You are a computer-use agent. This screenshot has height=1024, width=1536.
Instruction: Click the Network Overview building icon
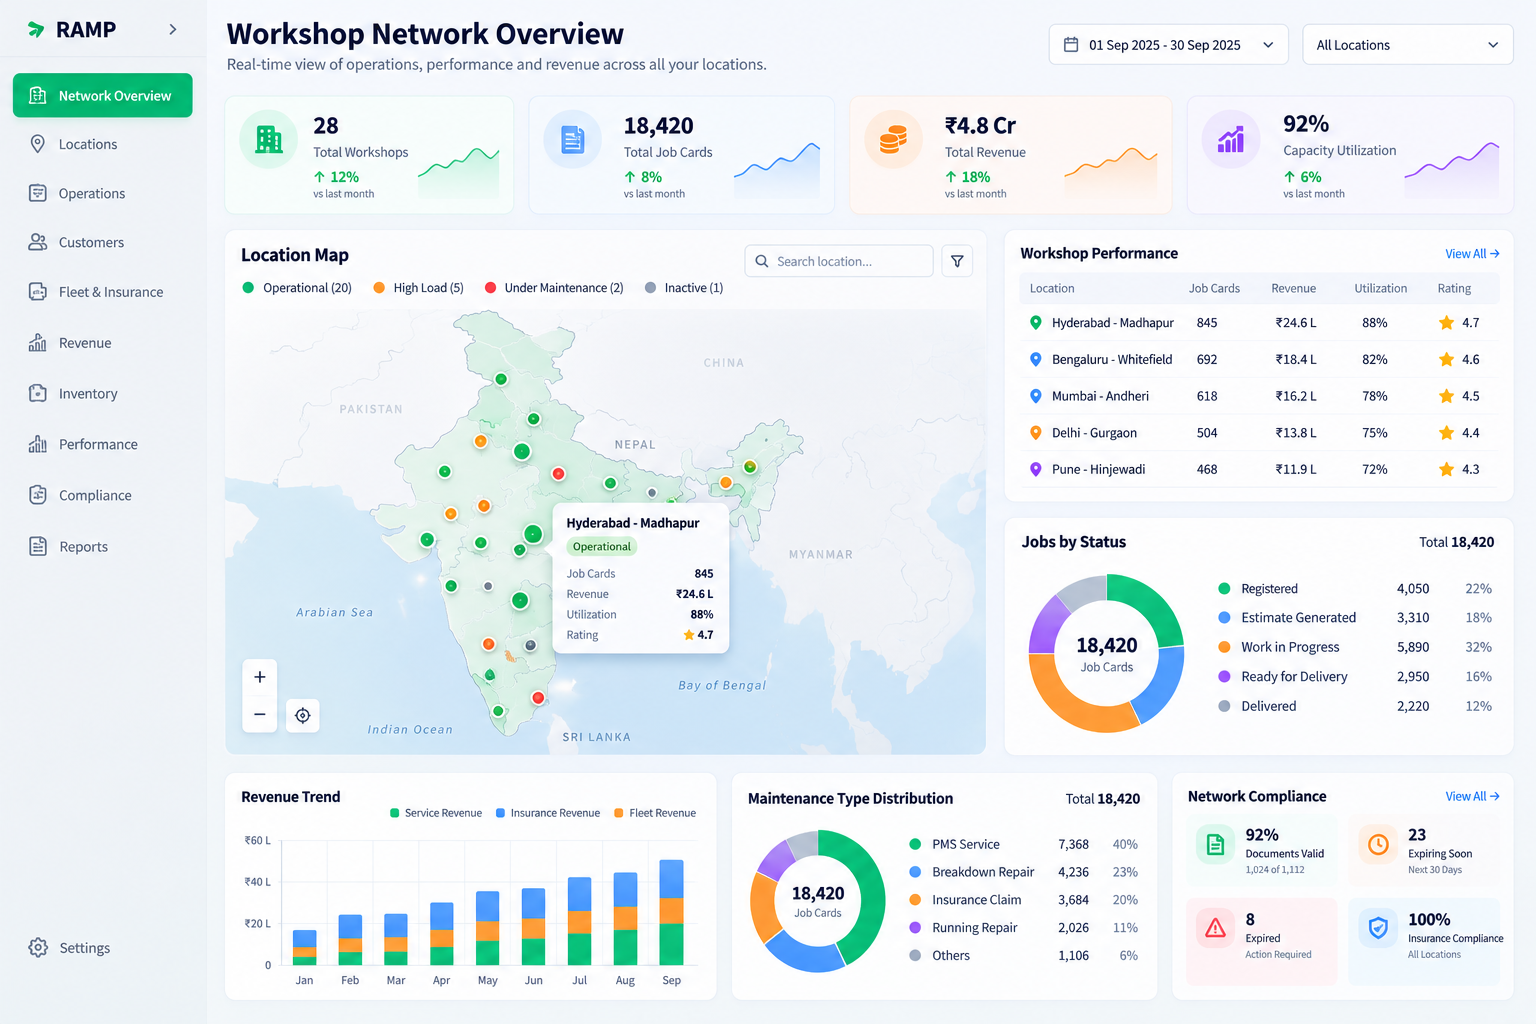coord(38,95)
